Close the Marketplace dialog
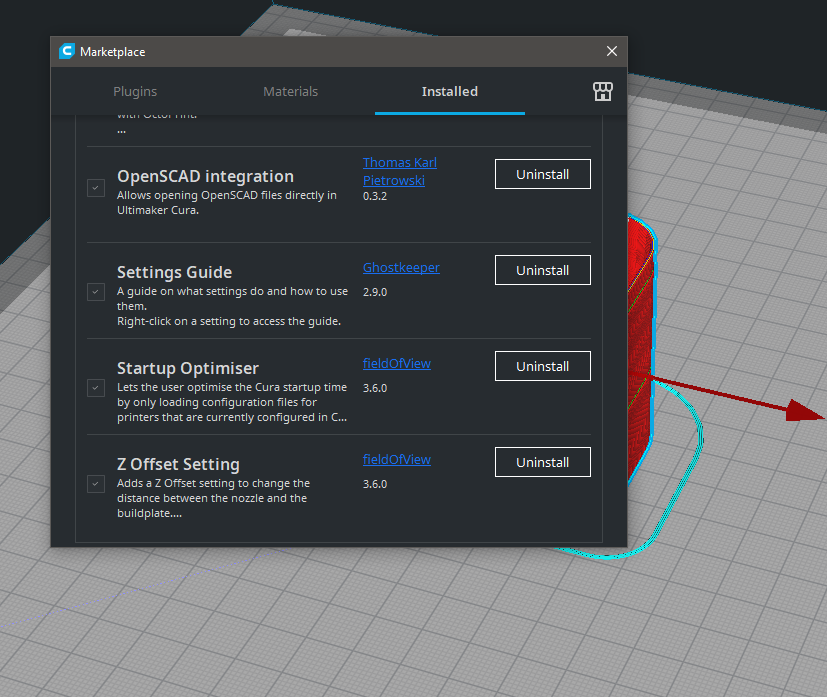827x697 pixels. (x=612, y=51)
